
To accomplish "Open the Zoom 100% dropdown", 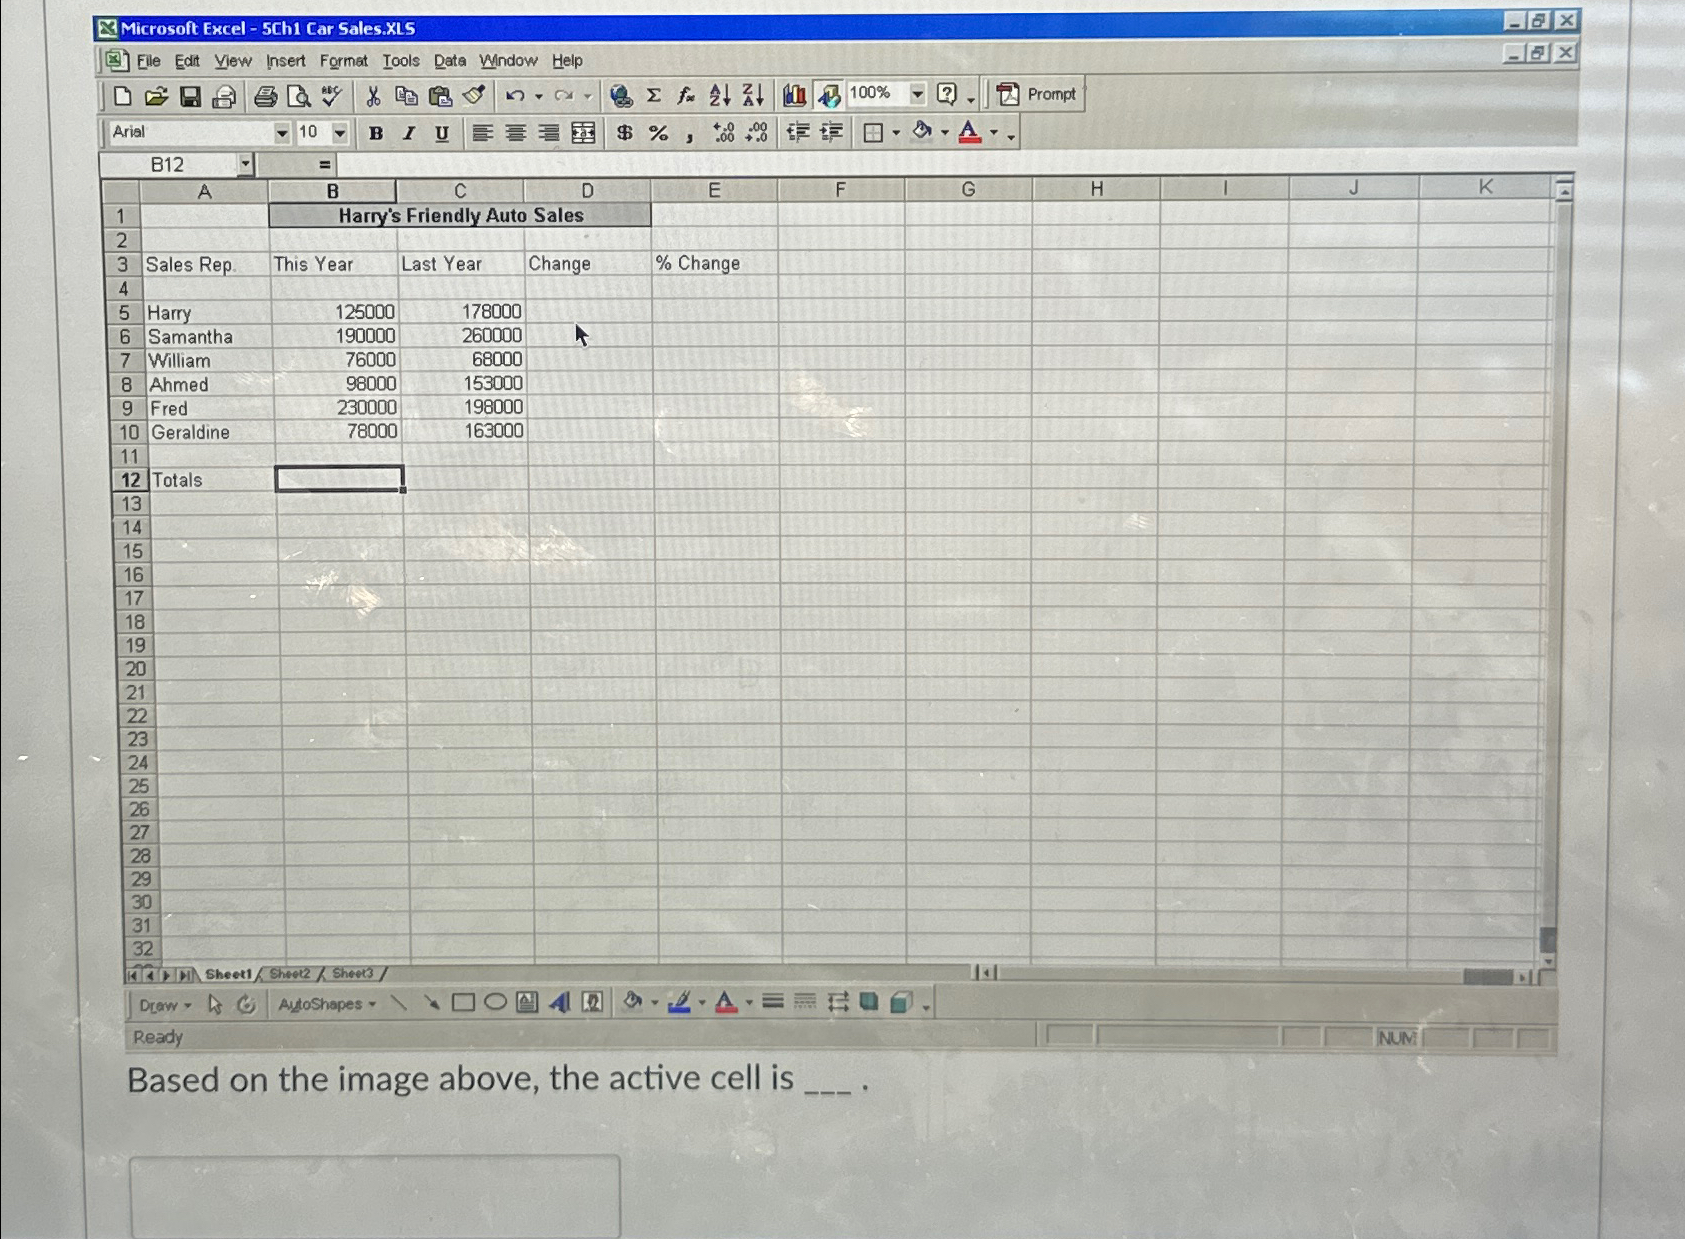I will [917, 94].
